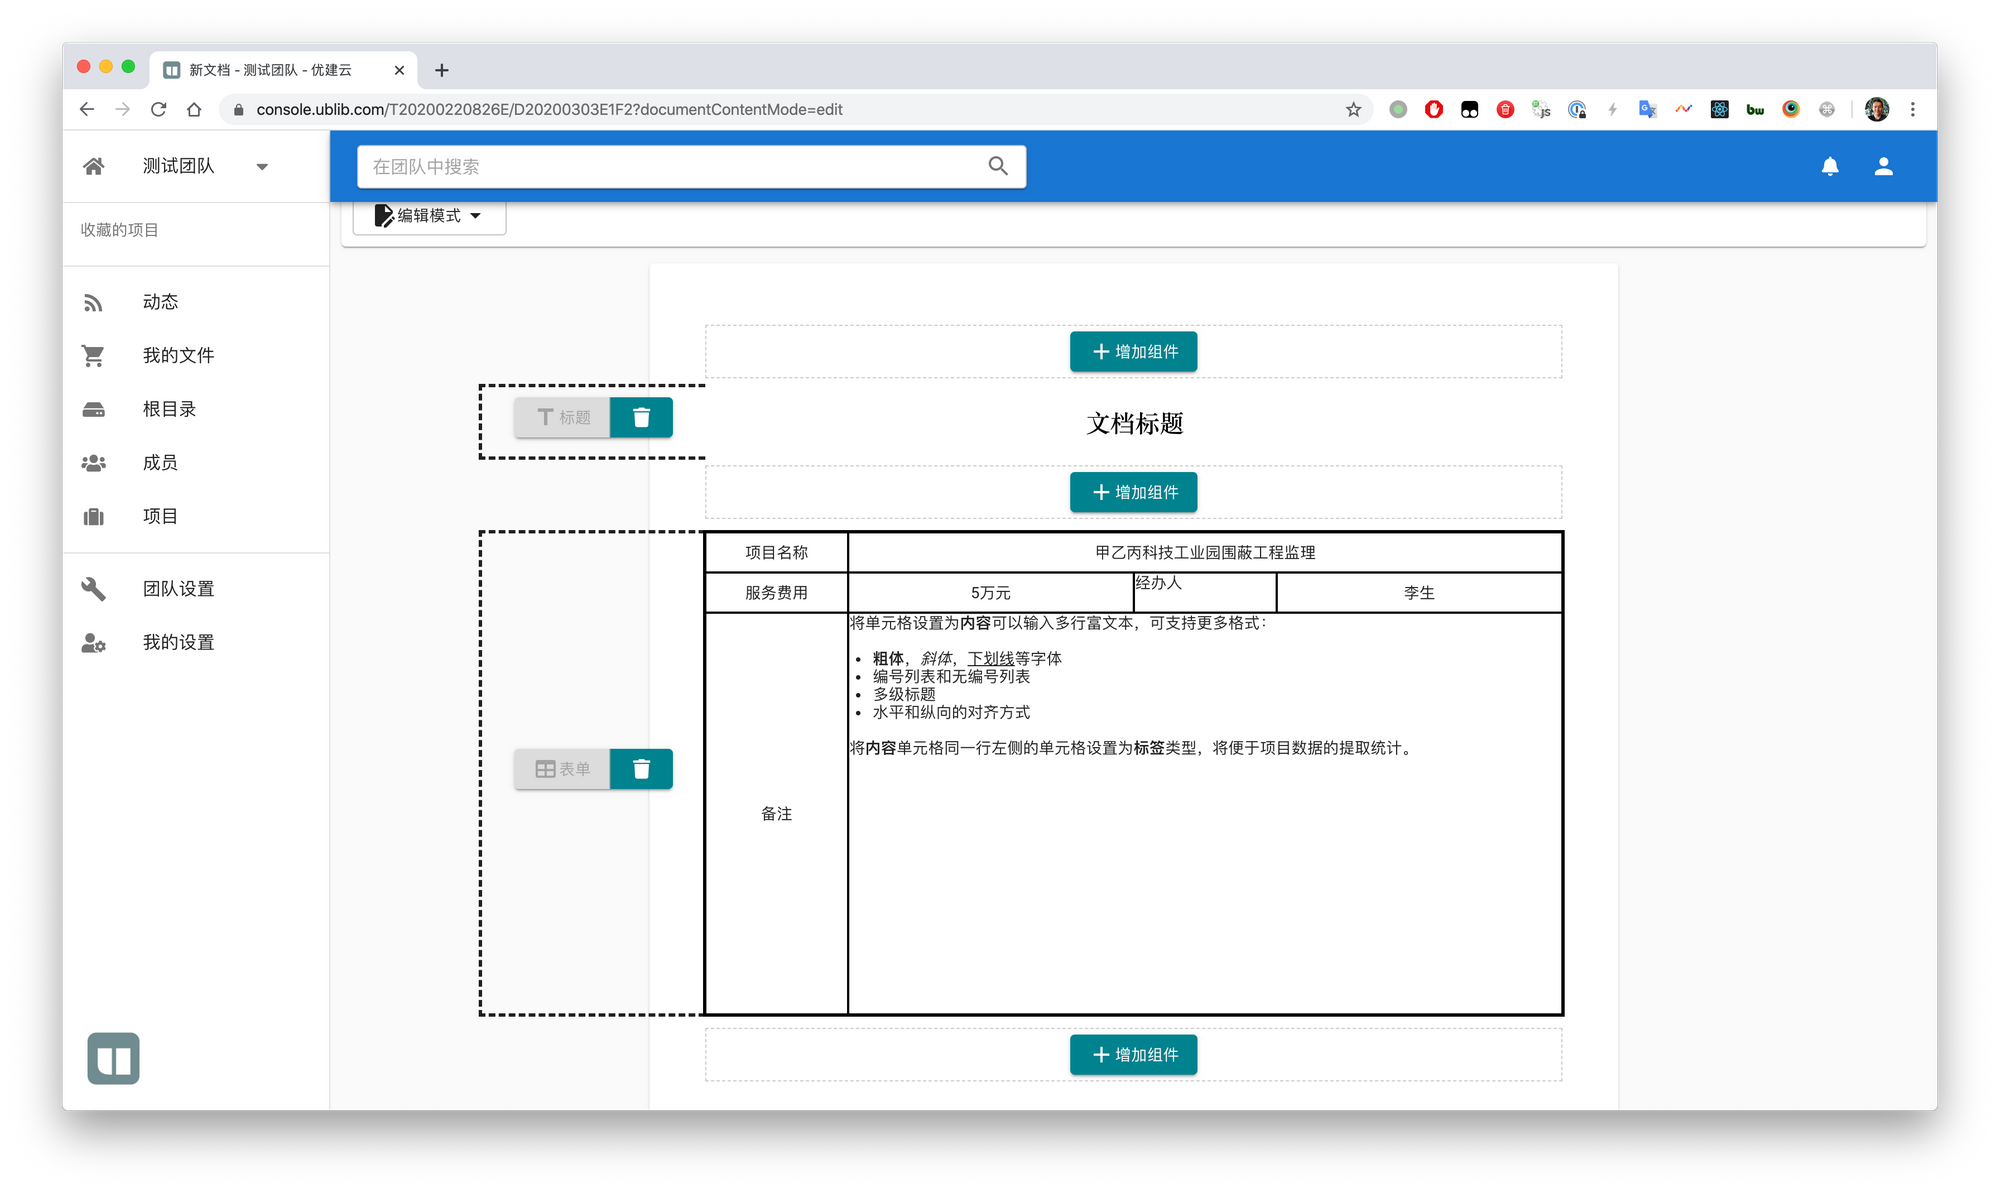This screenshot has width=2000, height=1193.
Task: Open 团队设置 team settings
Action: pos(178,589)
